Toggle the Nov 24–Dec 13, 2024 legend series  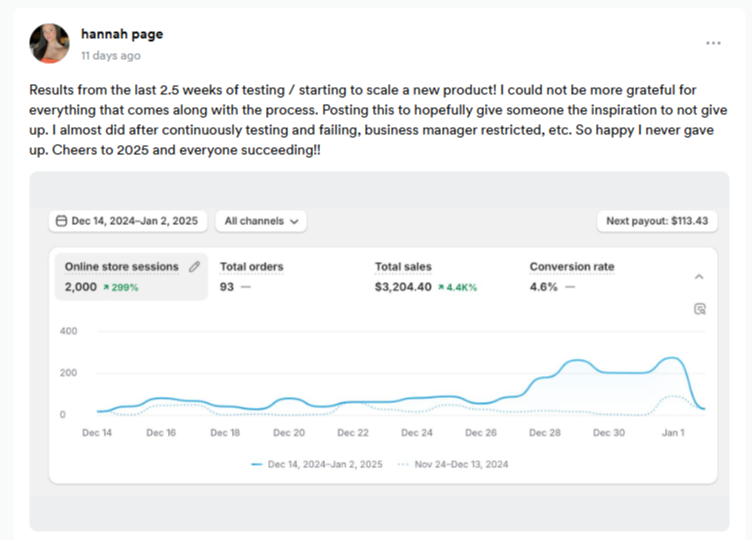455,464
